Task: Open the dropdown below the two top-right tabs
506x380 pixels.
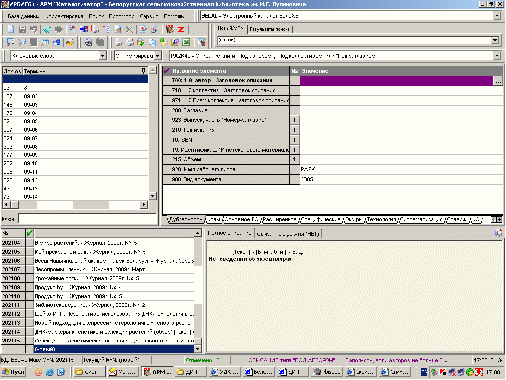Action: click(x=495, y=40)
